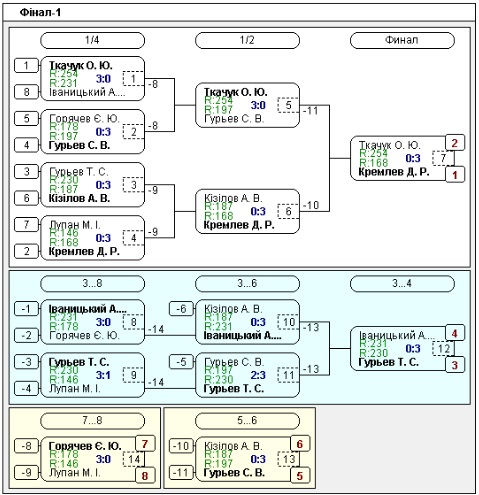Click seed box 8 beside Іваницький's quarterfinal

click(26, 92)
